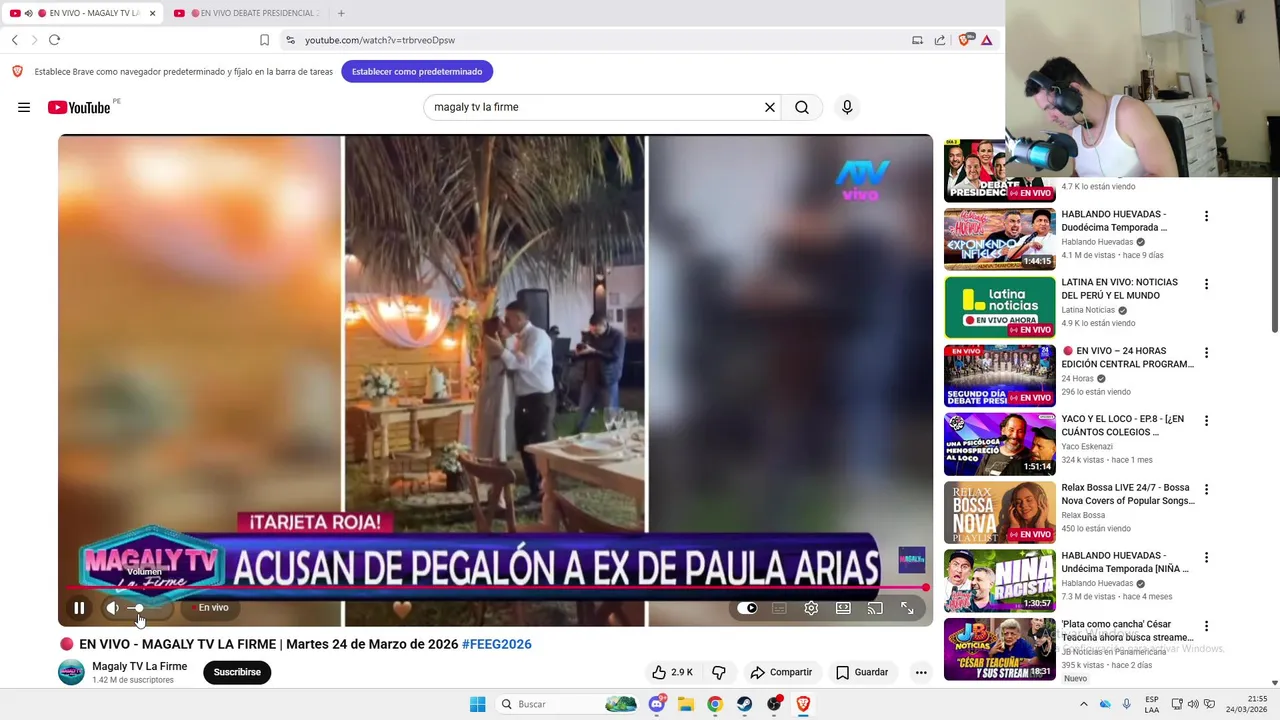The width and height of the screenshot is (1280, 720).
Task: Open share page icon in address bar
Action: click(940, 40)
